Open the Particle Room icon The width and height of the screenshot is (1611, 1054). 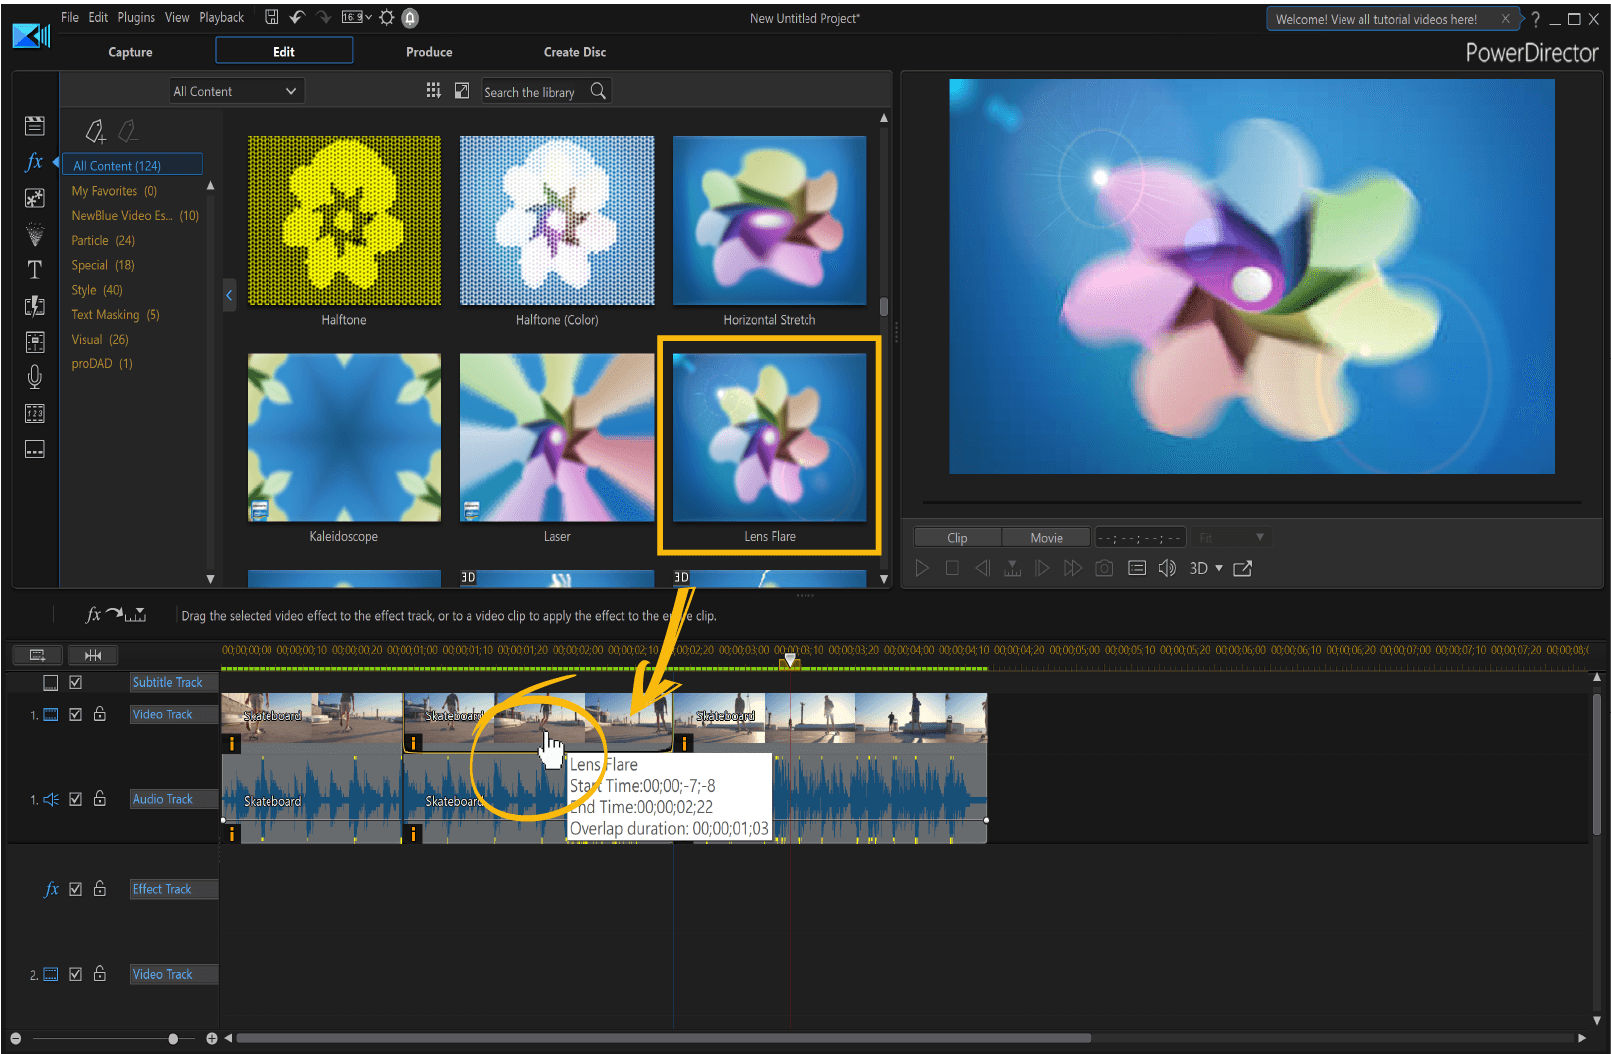[x=34, y=234]
